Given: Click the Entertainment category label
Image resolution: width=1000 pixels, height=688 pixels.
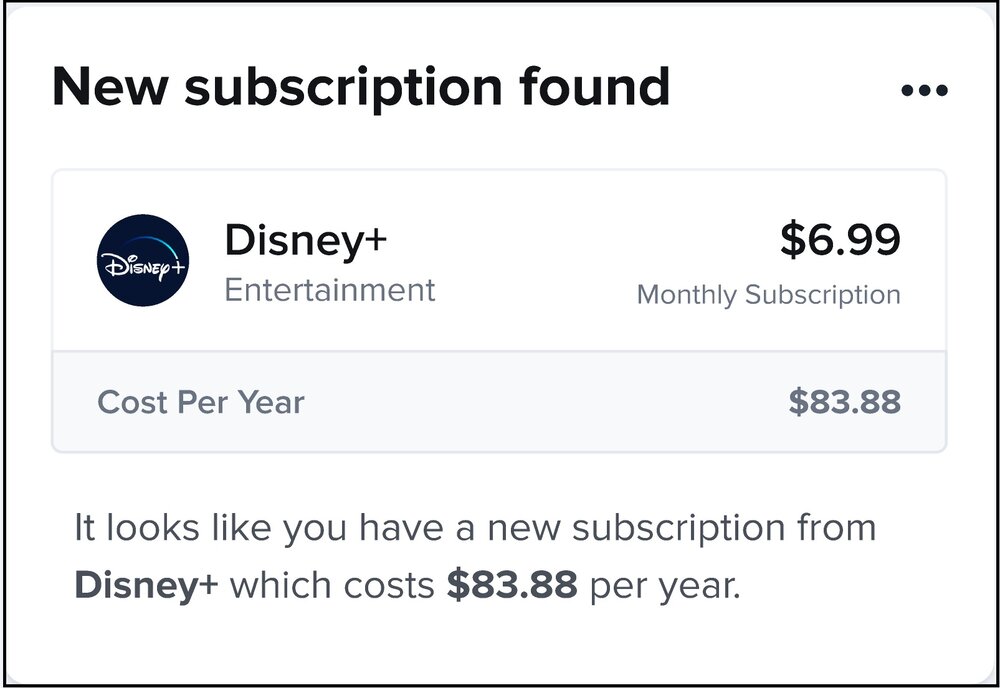Looking at the screenshot, I should tap(330, 290).
